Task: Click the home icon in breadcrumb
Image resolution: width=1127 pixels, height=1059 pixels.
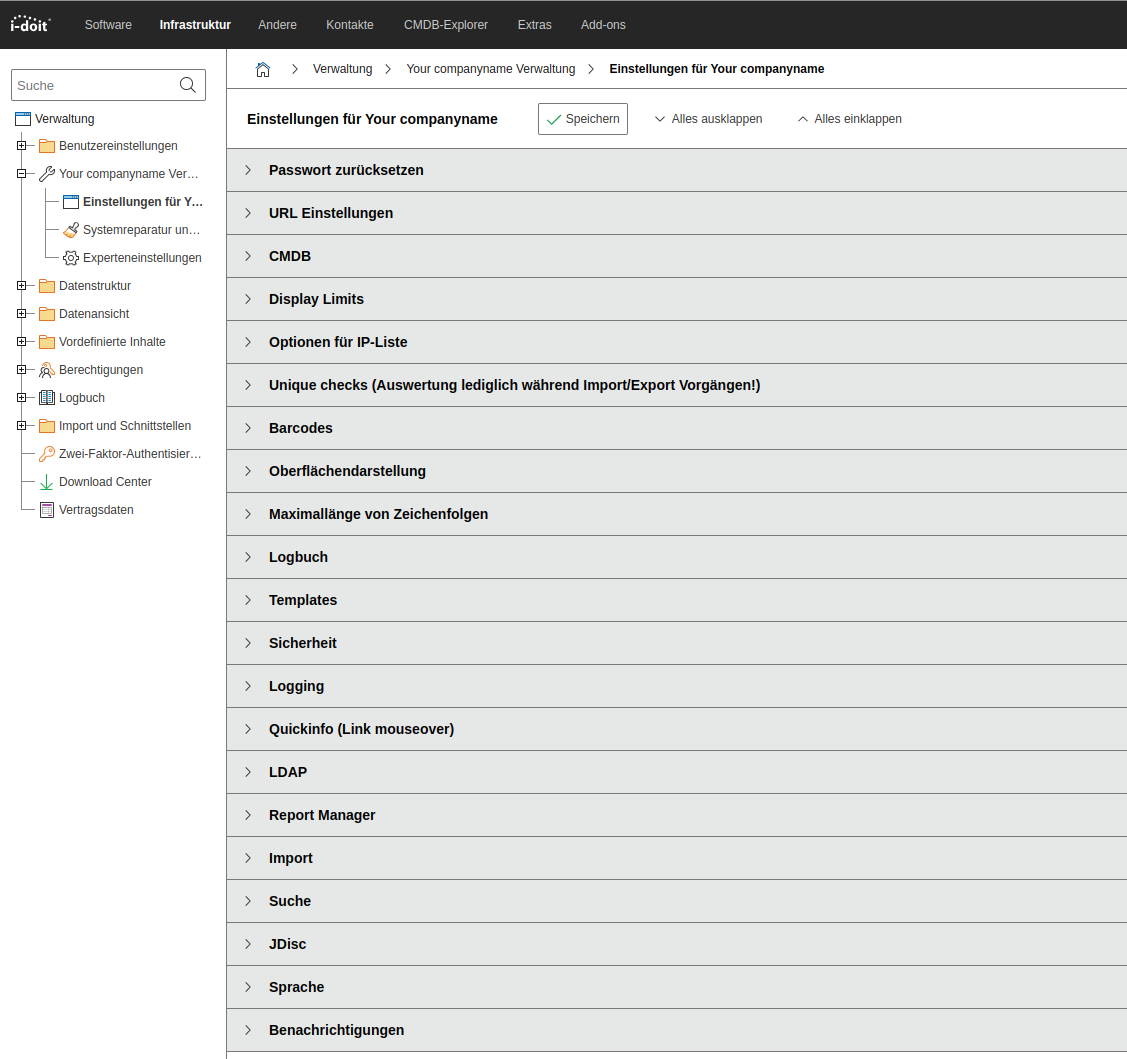Action: tap(263, 69)
